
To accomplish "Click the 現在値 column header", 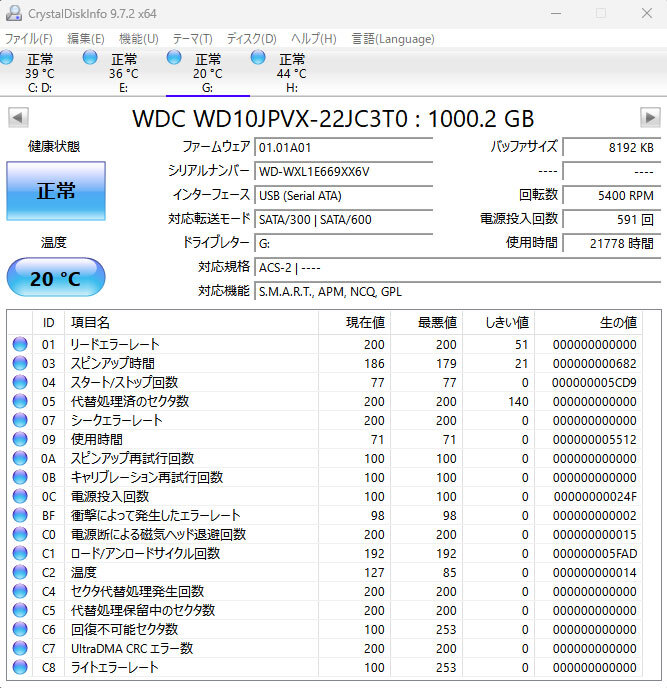I will (x=355, y=322).
